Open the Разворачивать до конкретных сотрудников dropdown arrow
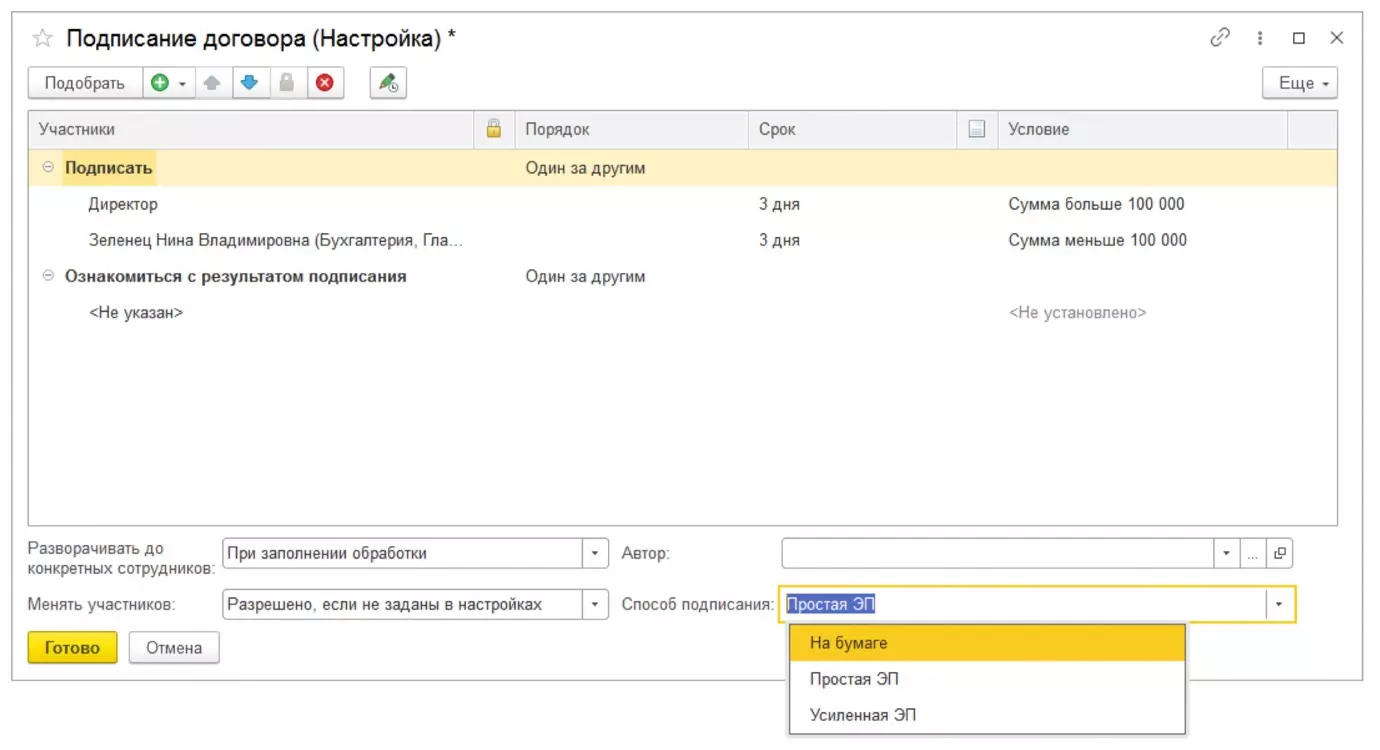 click(595, 553)
